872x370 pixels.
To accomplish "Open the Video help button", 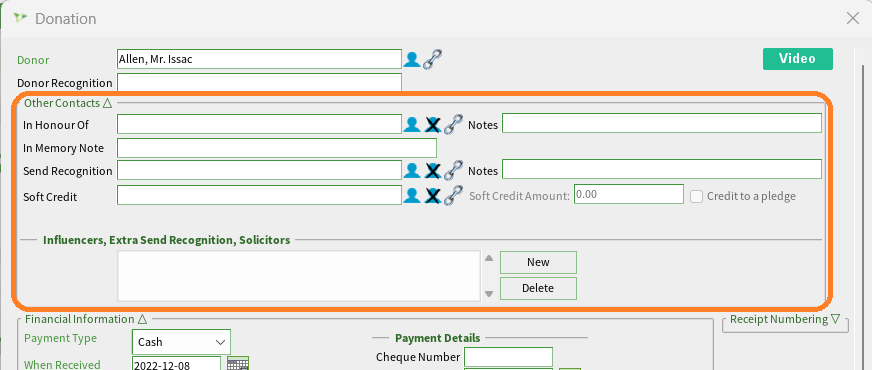I will point(797,59).
